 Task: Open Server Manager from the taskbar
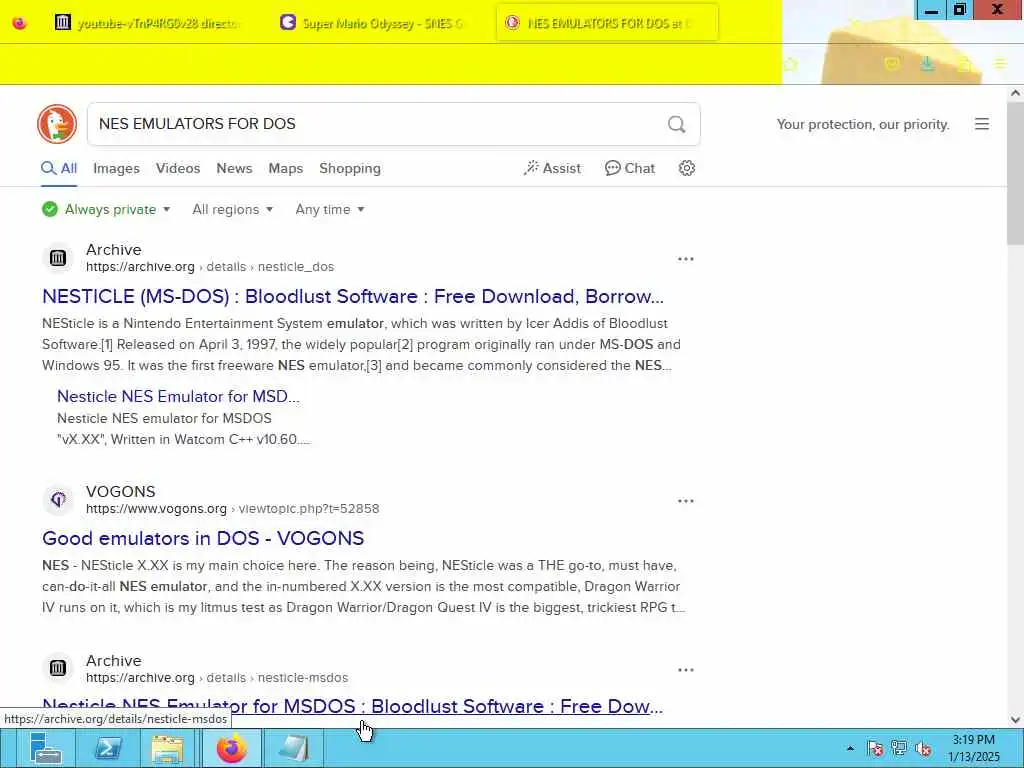click(x=45, y=748)
